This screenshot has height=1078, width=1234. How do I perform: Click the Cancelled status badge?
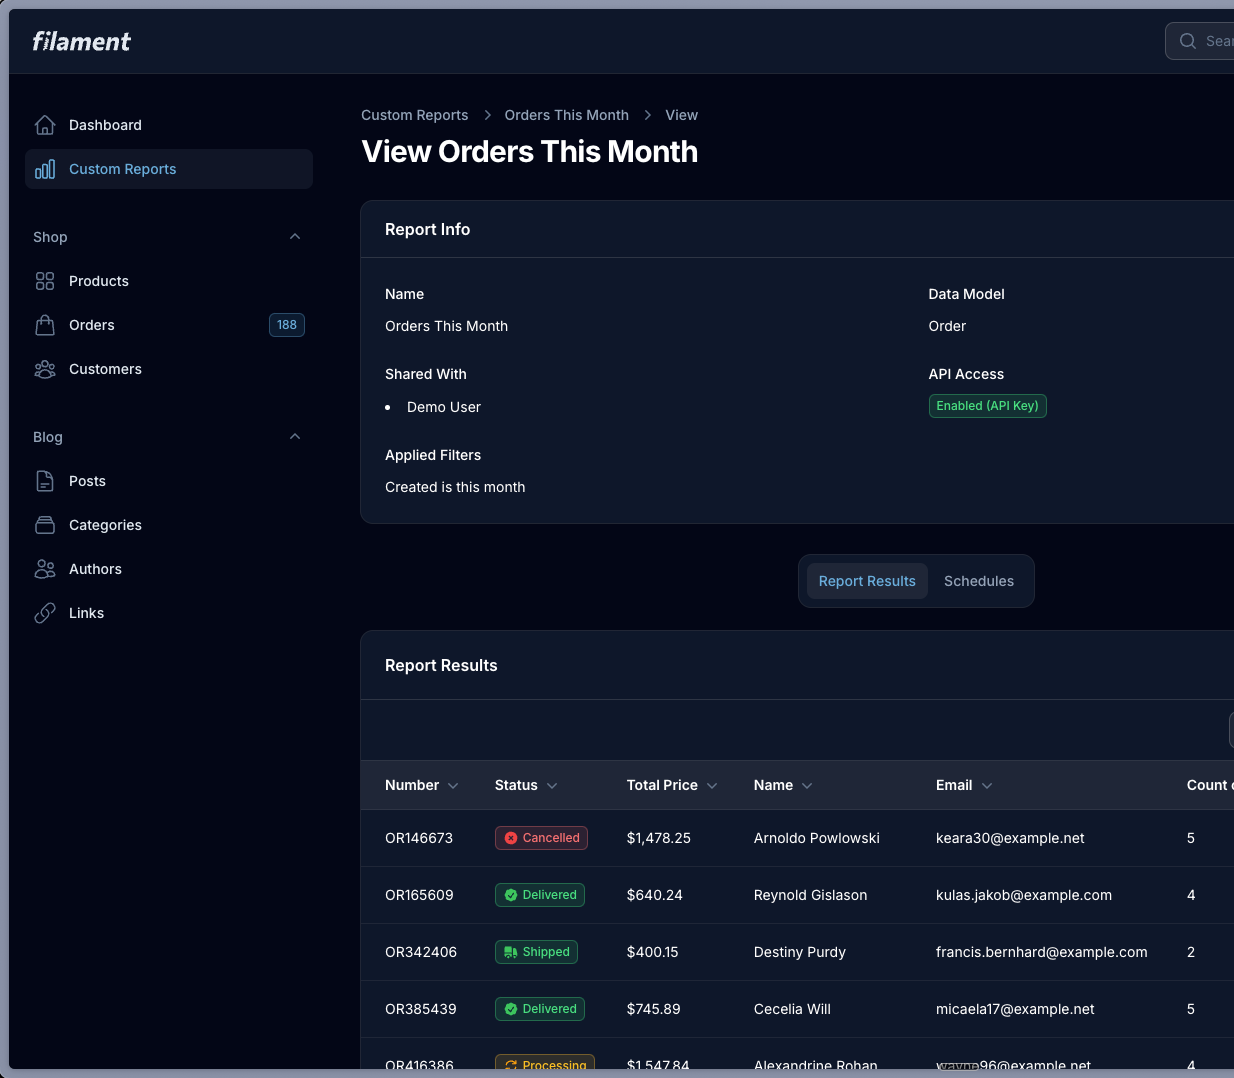coord(541,838)
